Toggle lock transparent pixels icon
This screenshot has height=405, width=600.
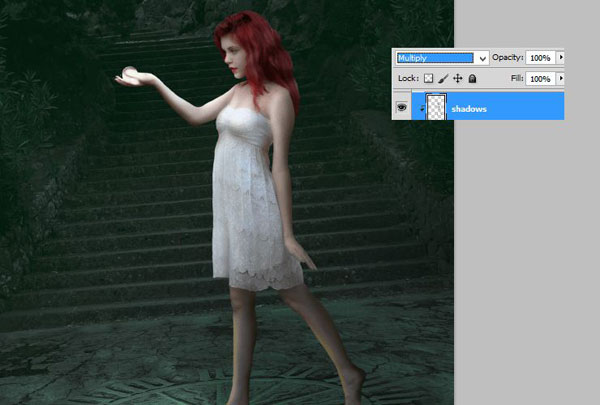429,78
